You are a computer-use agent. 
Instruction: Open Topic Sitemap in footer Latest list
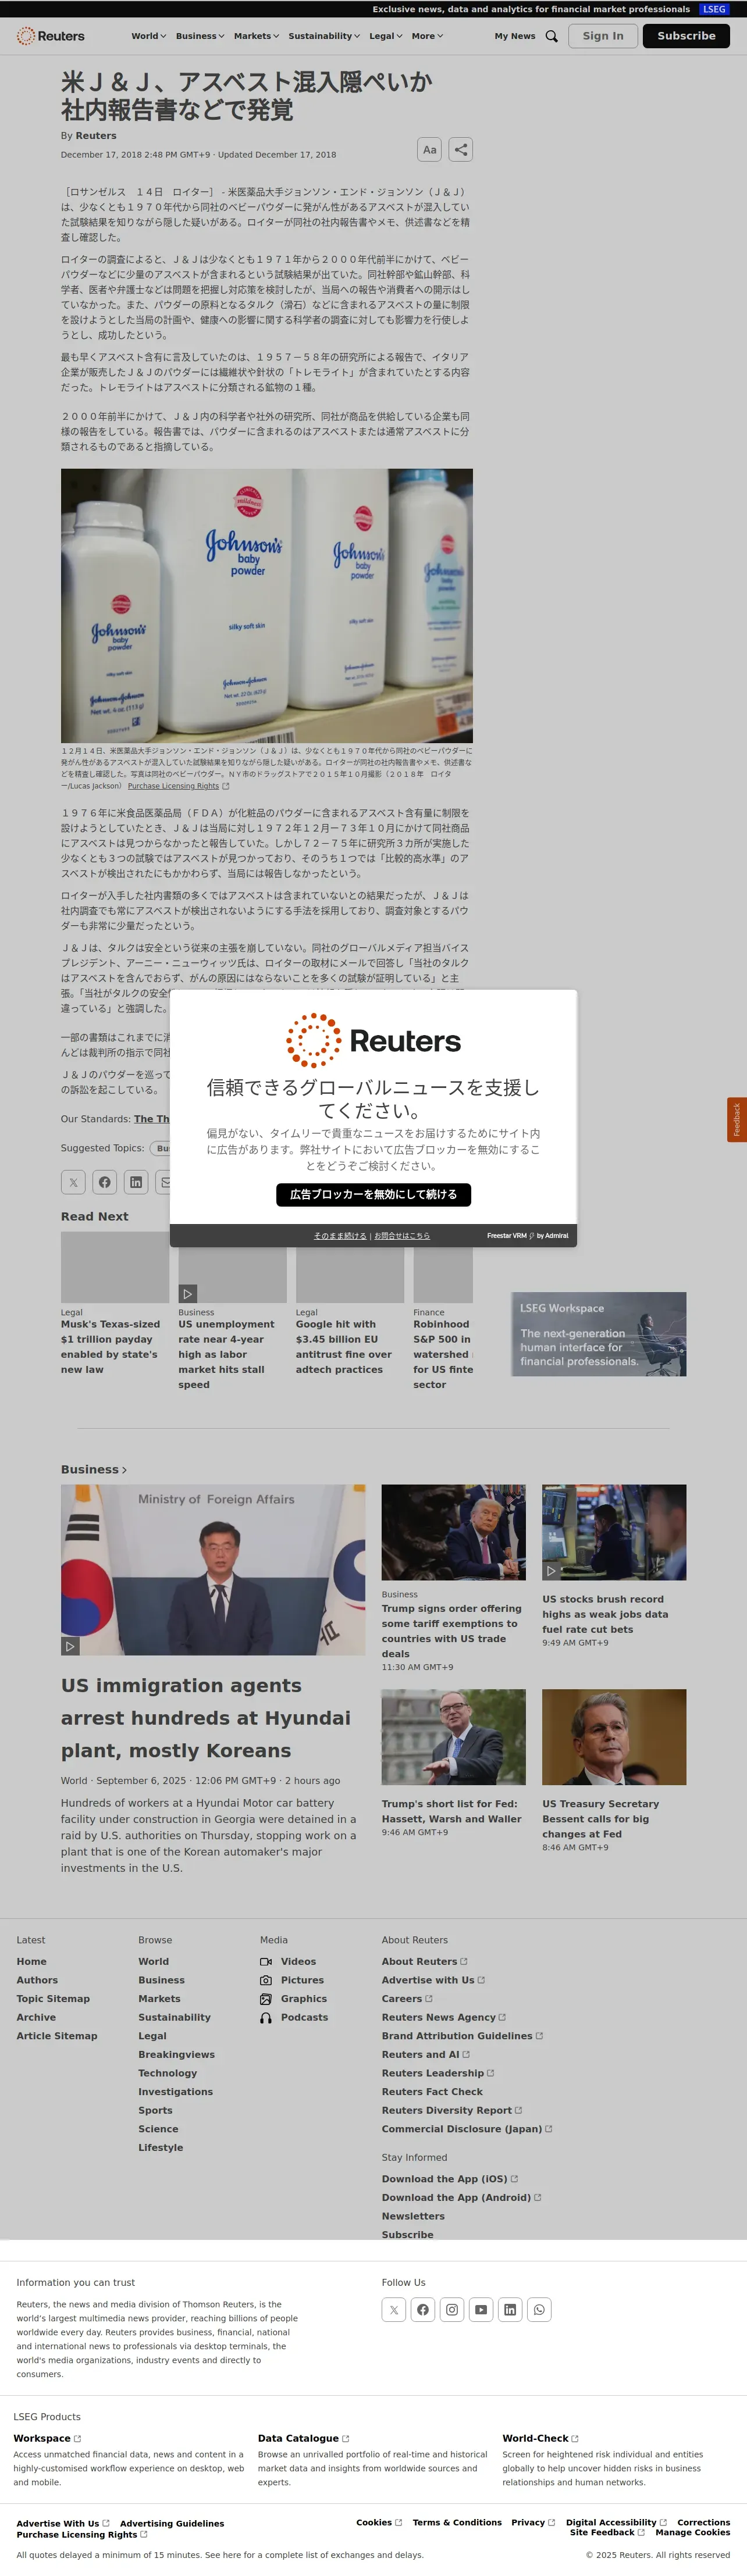53,1999
